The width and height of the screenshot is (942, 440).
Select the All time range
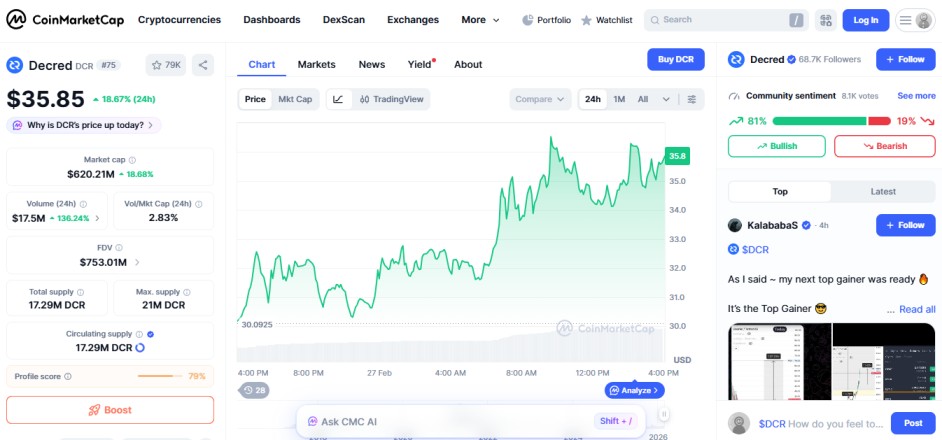click(643, 99)
